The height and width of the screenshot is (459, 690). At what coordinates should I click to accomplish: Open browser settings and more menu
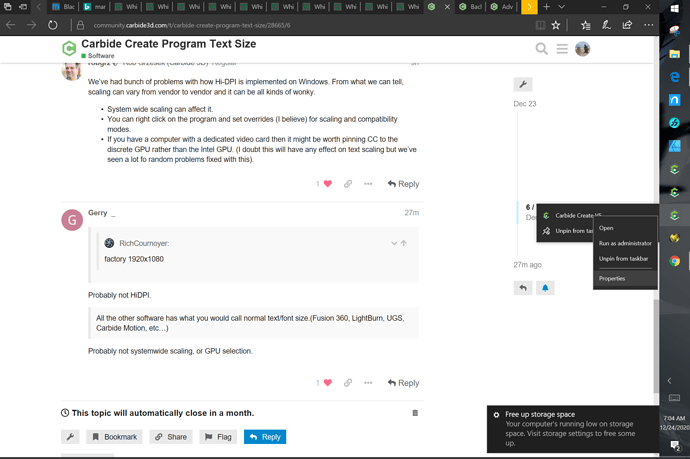tap(648, 25)
